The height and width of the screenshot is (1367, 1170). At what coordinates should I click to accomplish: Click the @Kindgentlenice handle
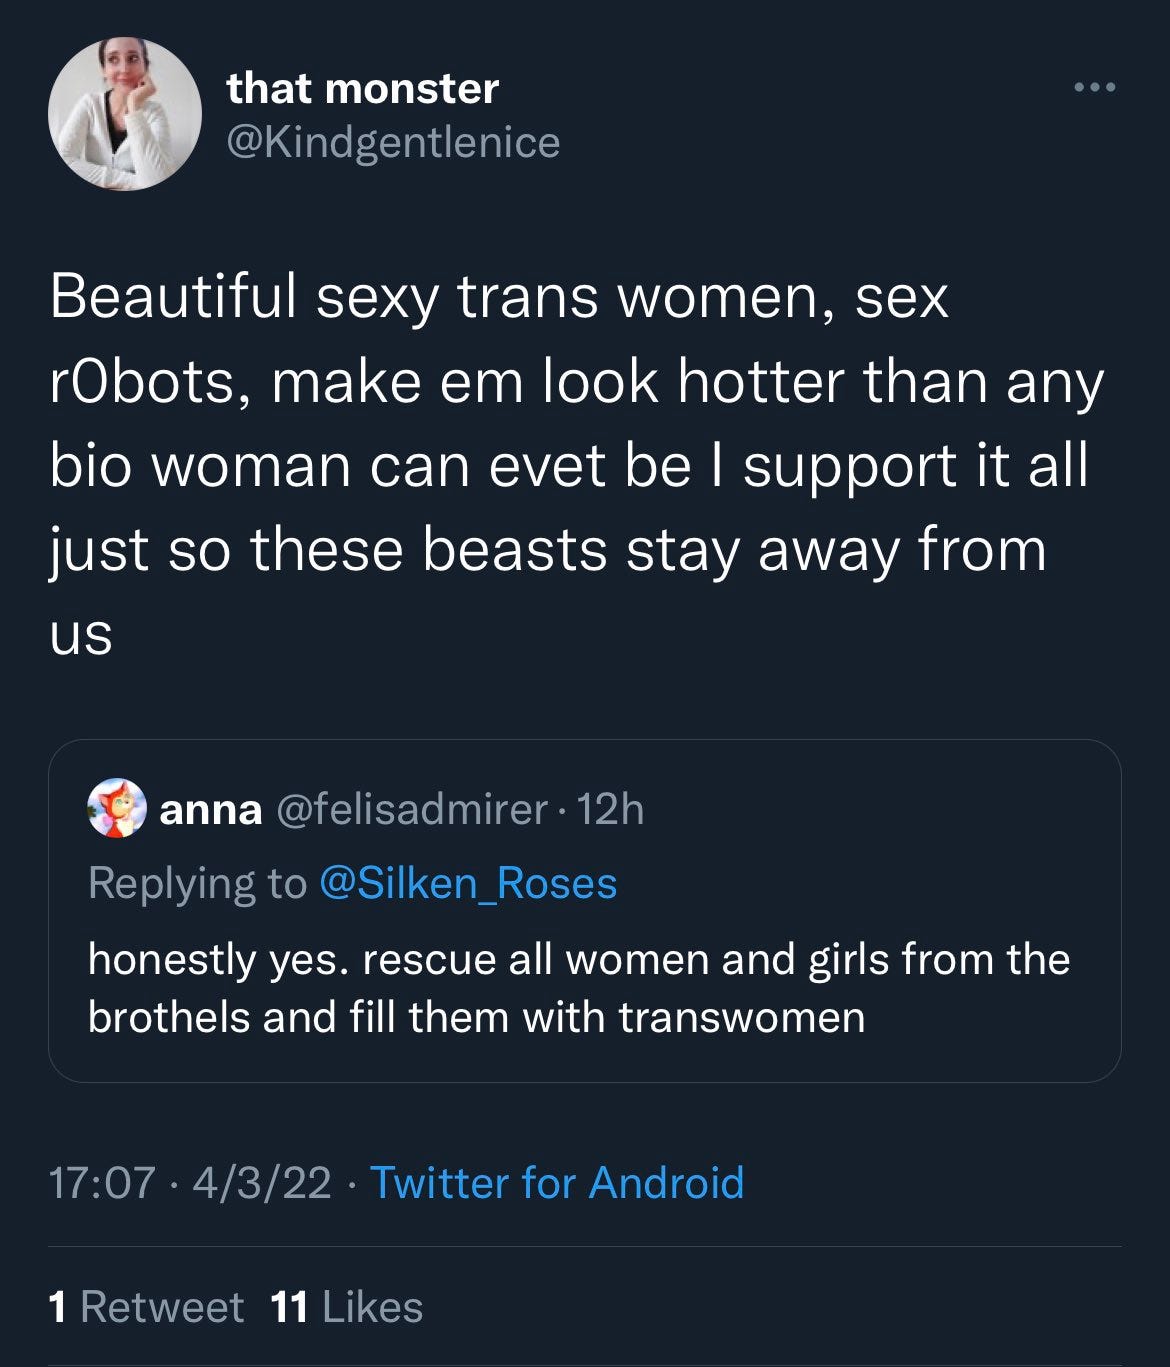(391, 143)
